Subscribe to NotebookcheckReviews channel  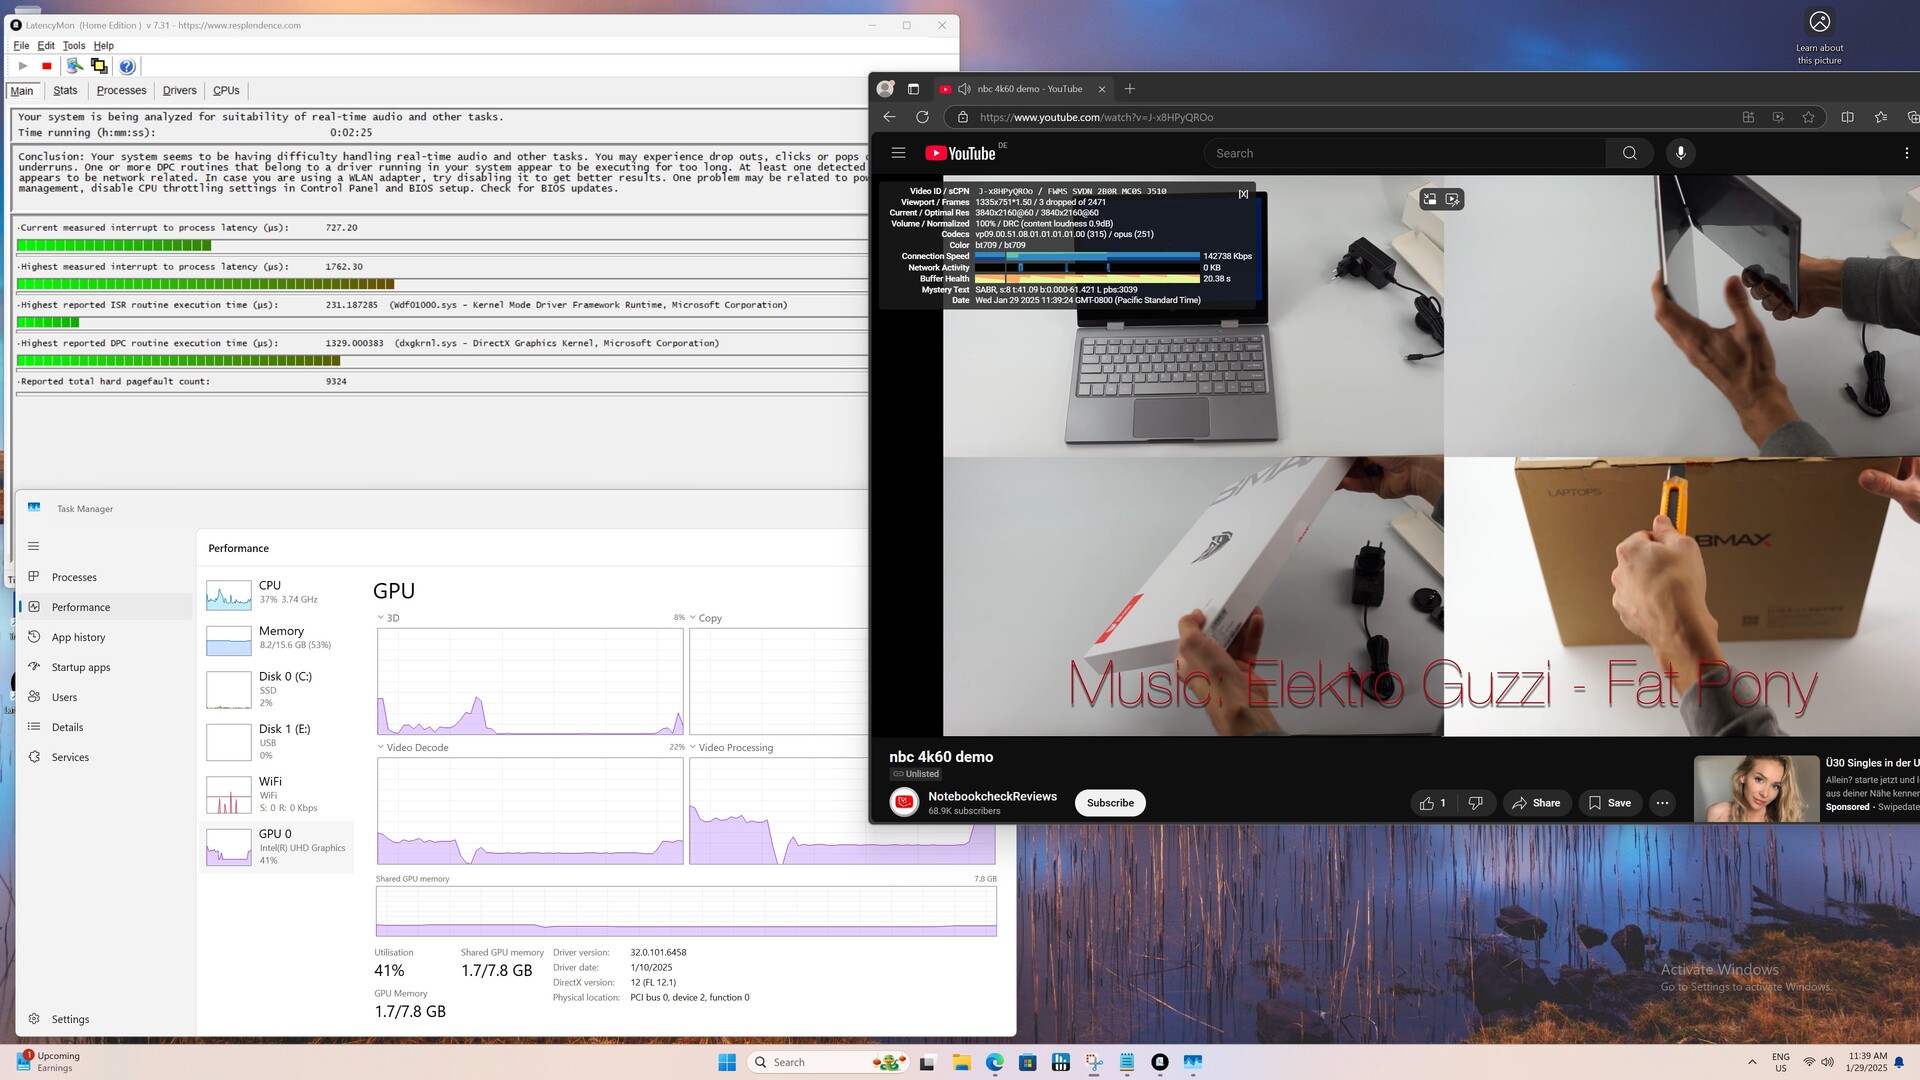(x=1110, y=803)
